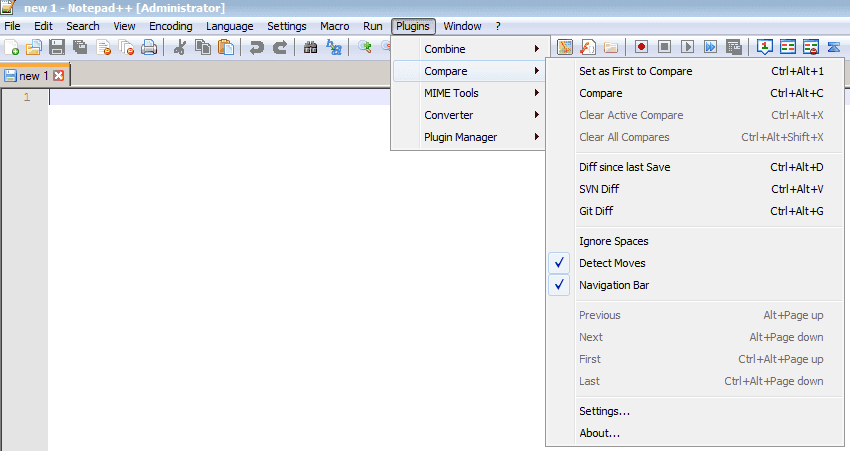
Task: Click Save Recorded Macro icon
Action: 733,47
